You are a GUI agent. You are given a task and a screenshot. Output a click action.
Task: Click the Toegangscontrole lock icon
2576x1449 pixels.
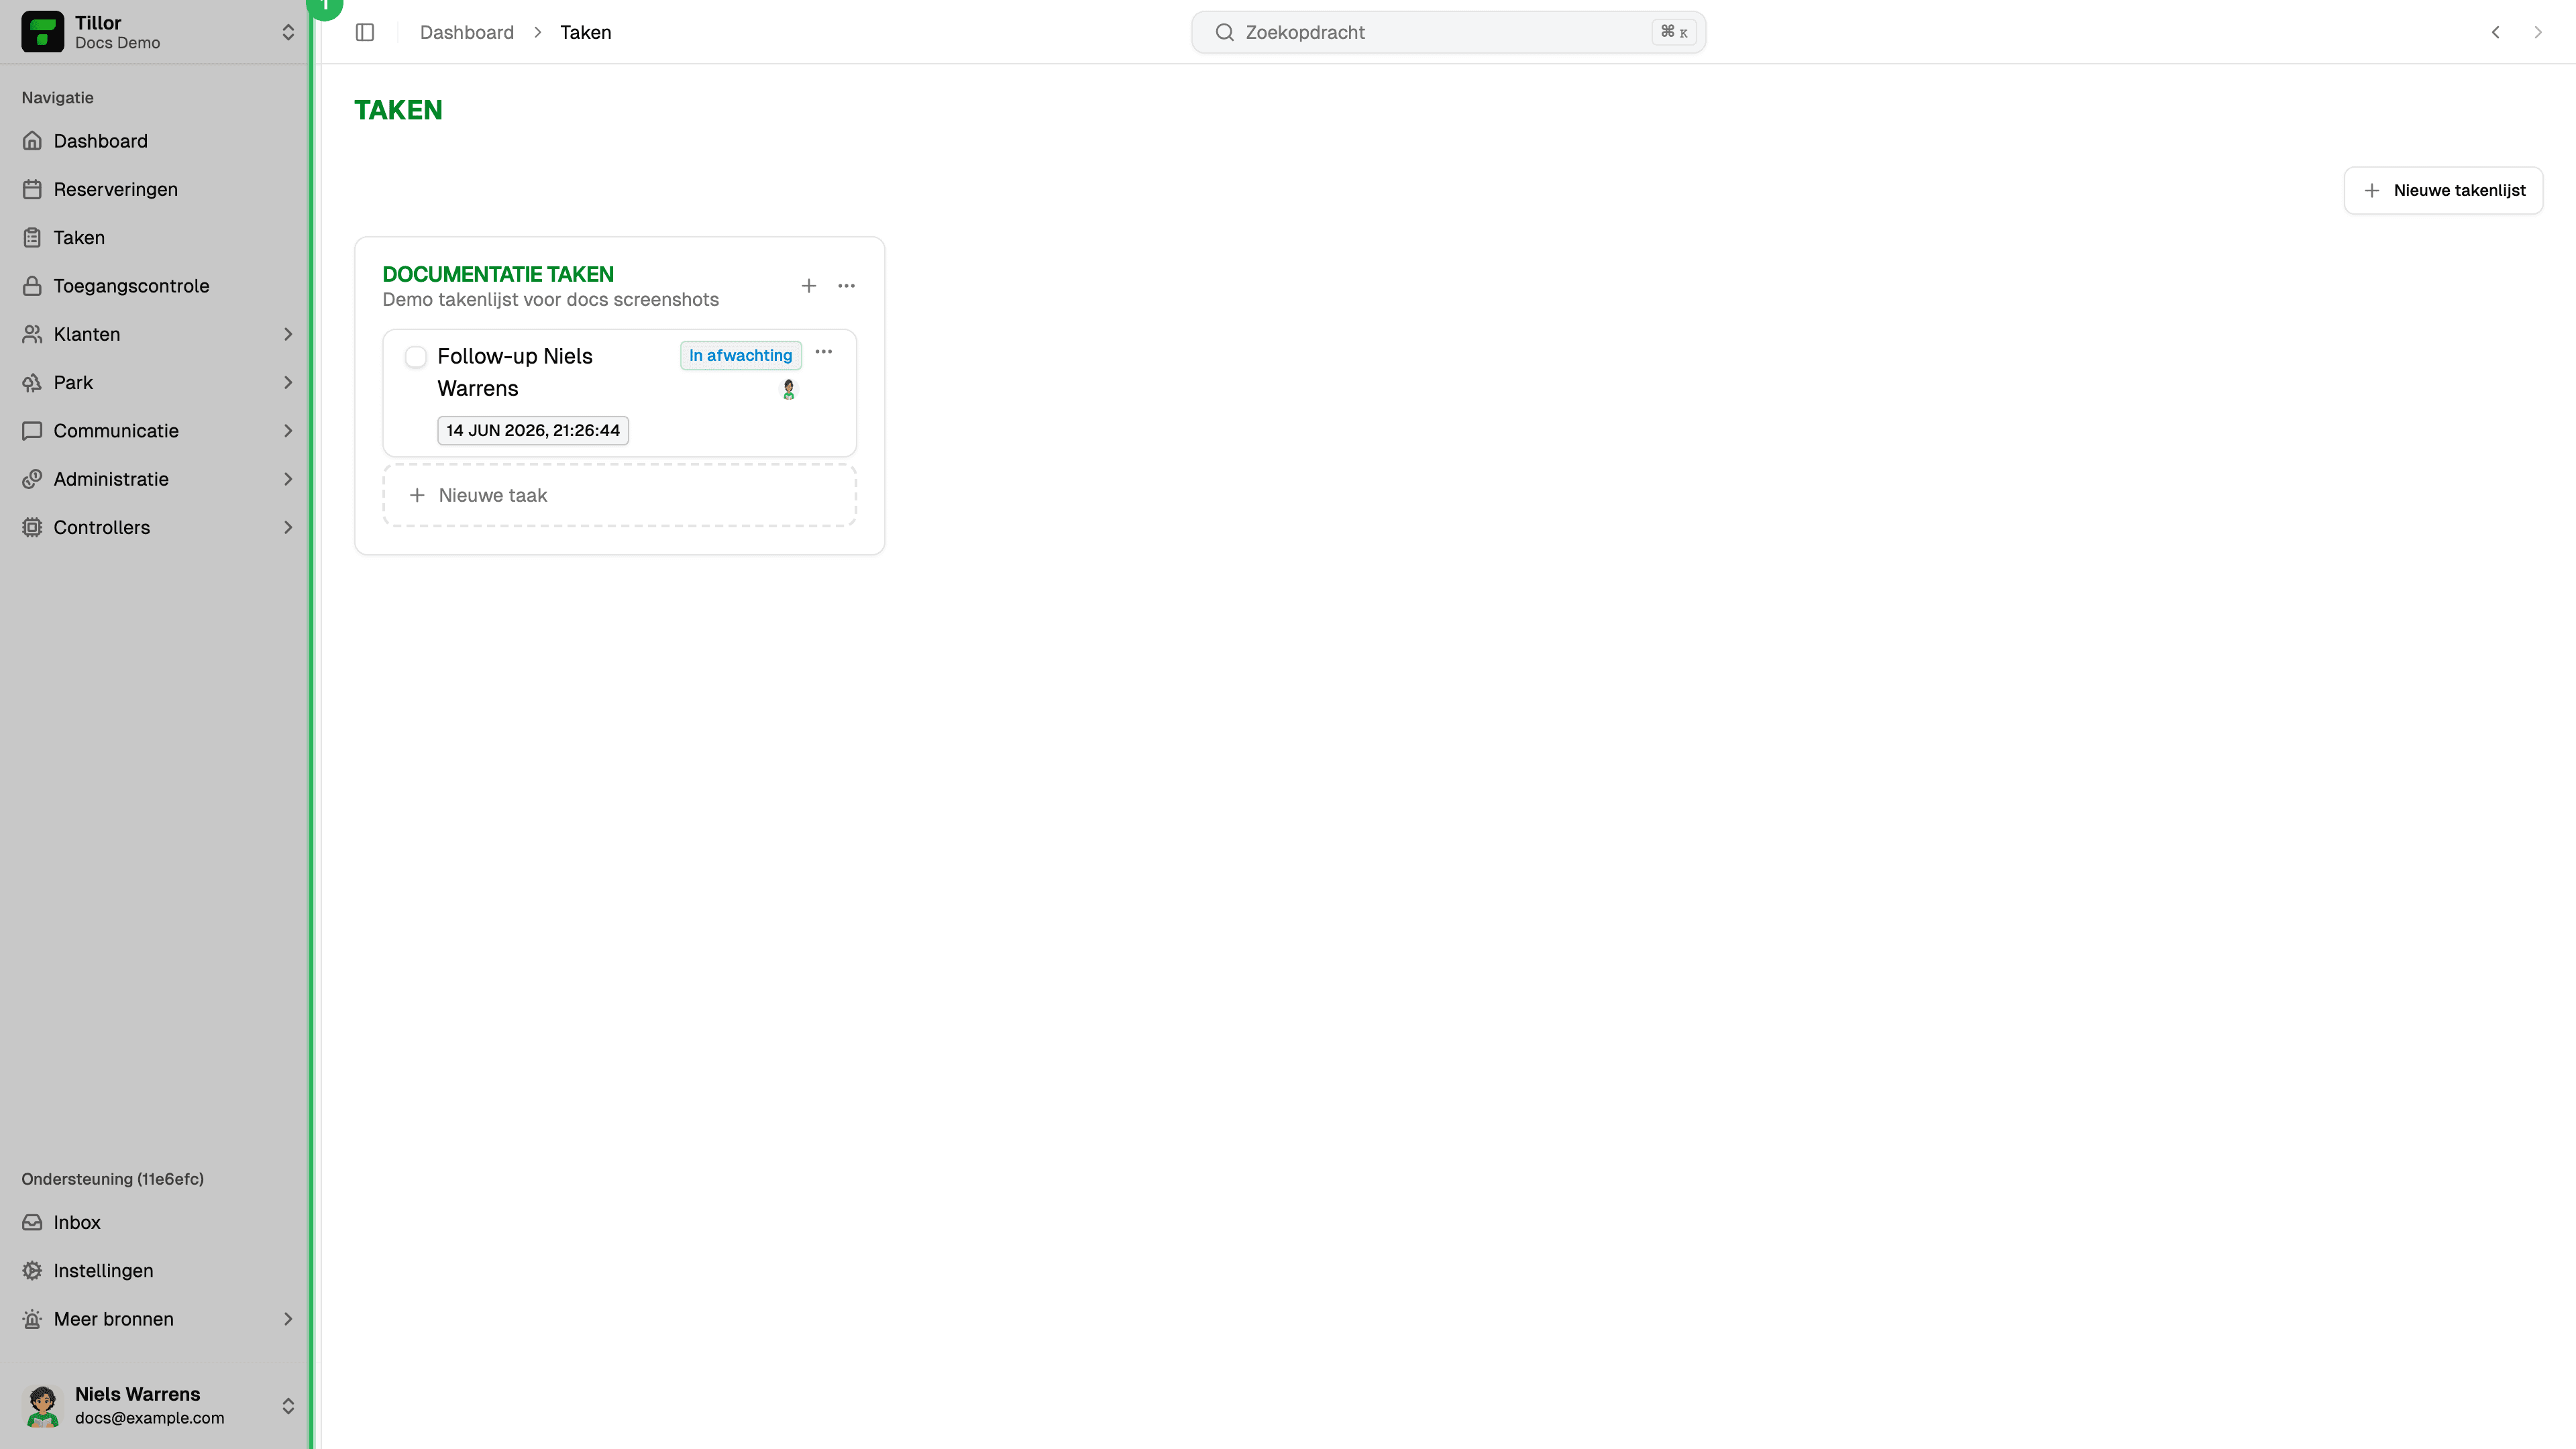tap(32, 286)
